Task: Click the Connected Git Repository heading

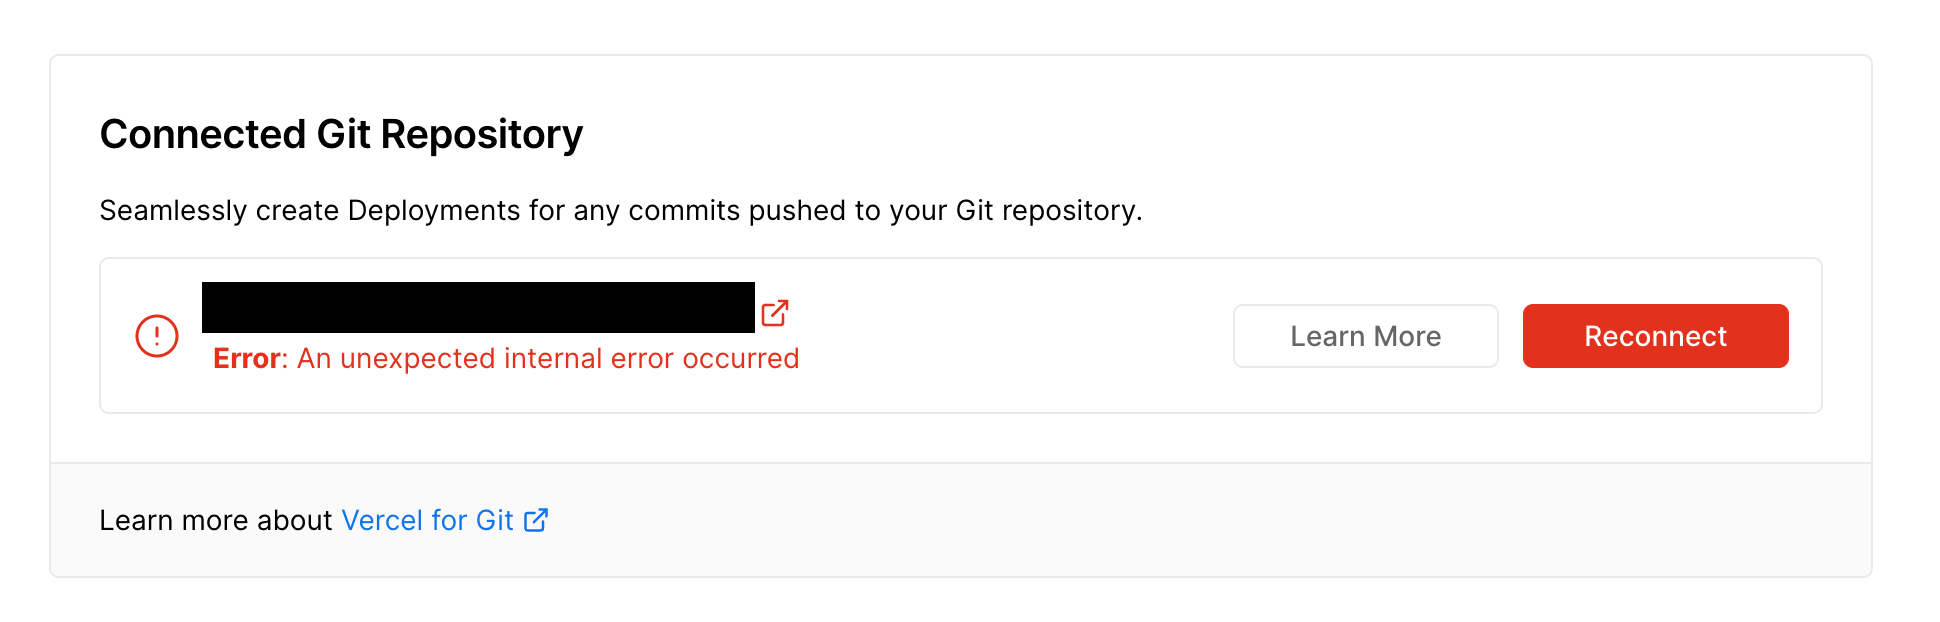Action: pos(341,133)
